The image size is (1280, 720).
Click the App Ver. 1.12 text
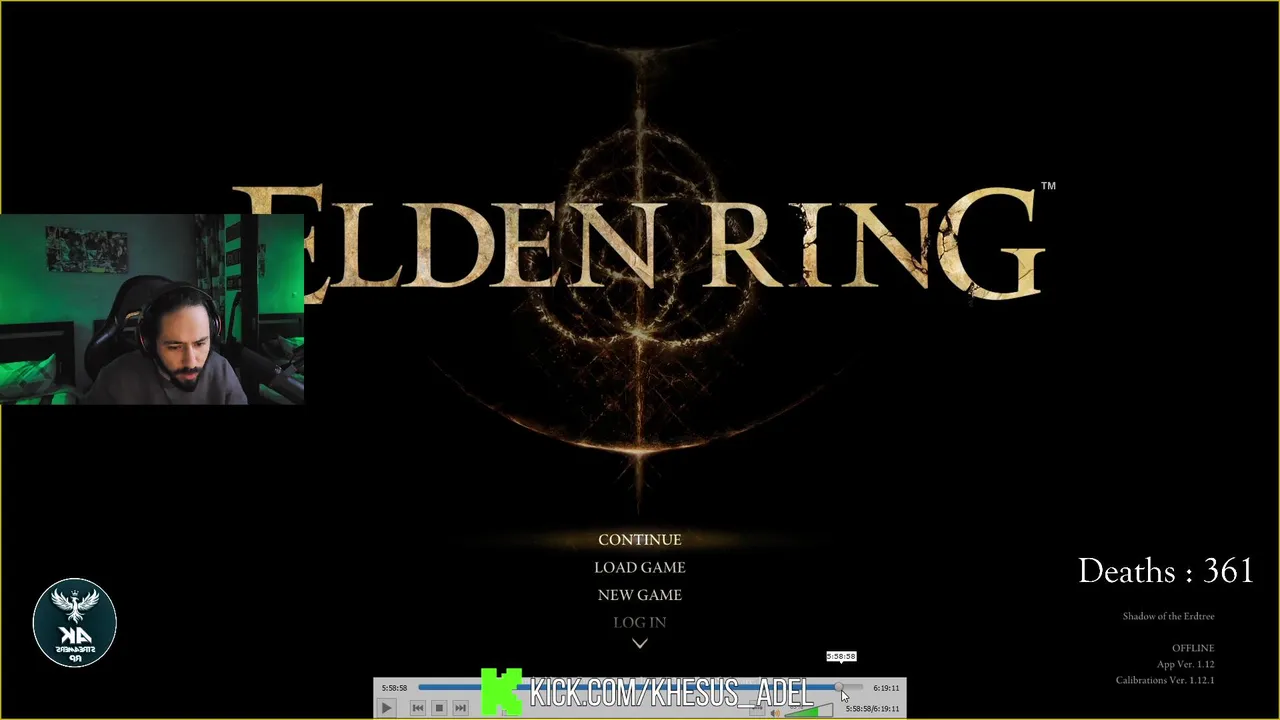(x=1185, y=664)
